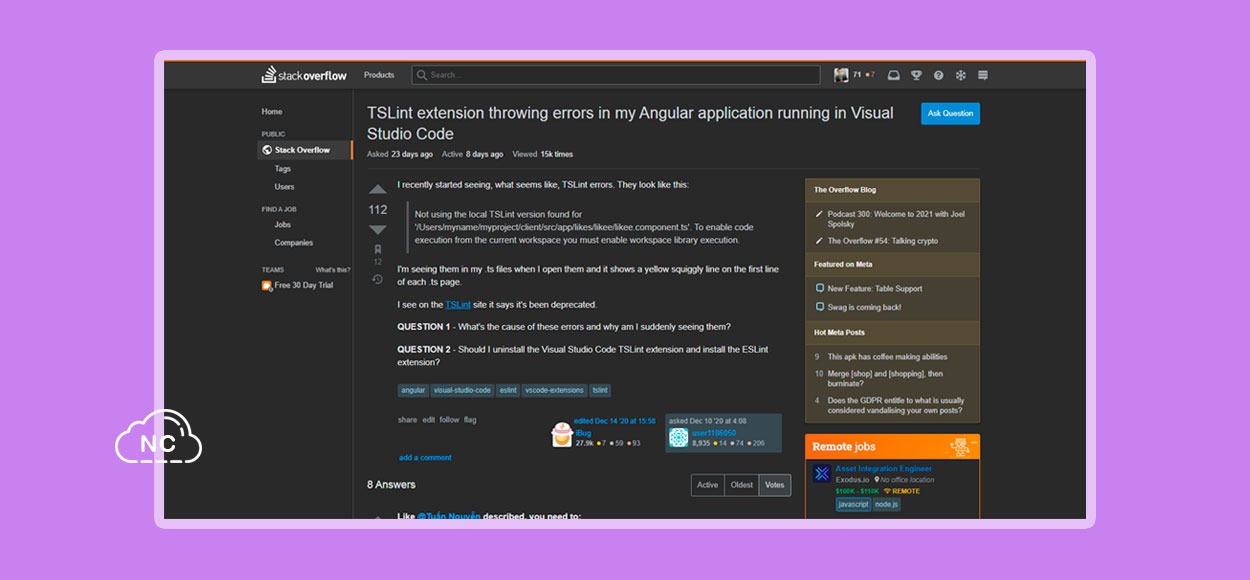Click the visual-studio-code tag

462,390
